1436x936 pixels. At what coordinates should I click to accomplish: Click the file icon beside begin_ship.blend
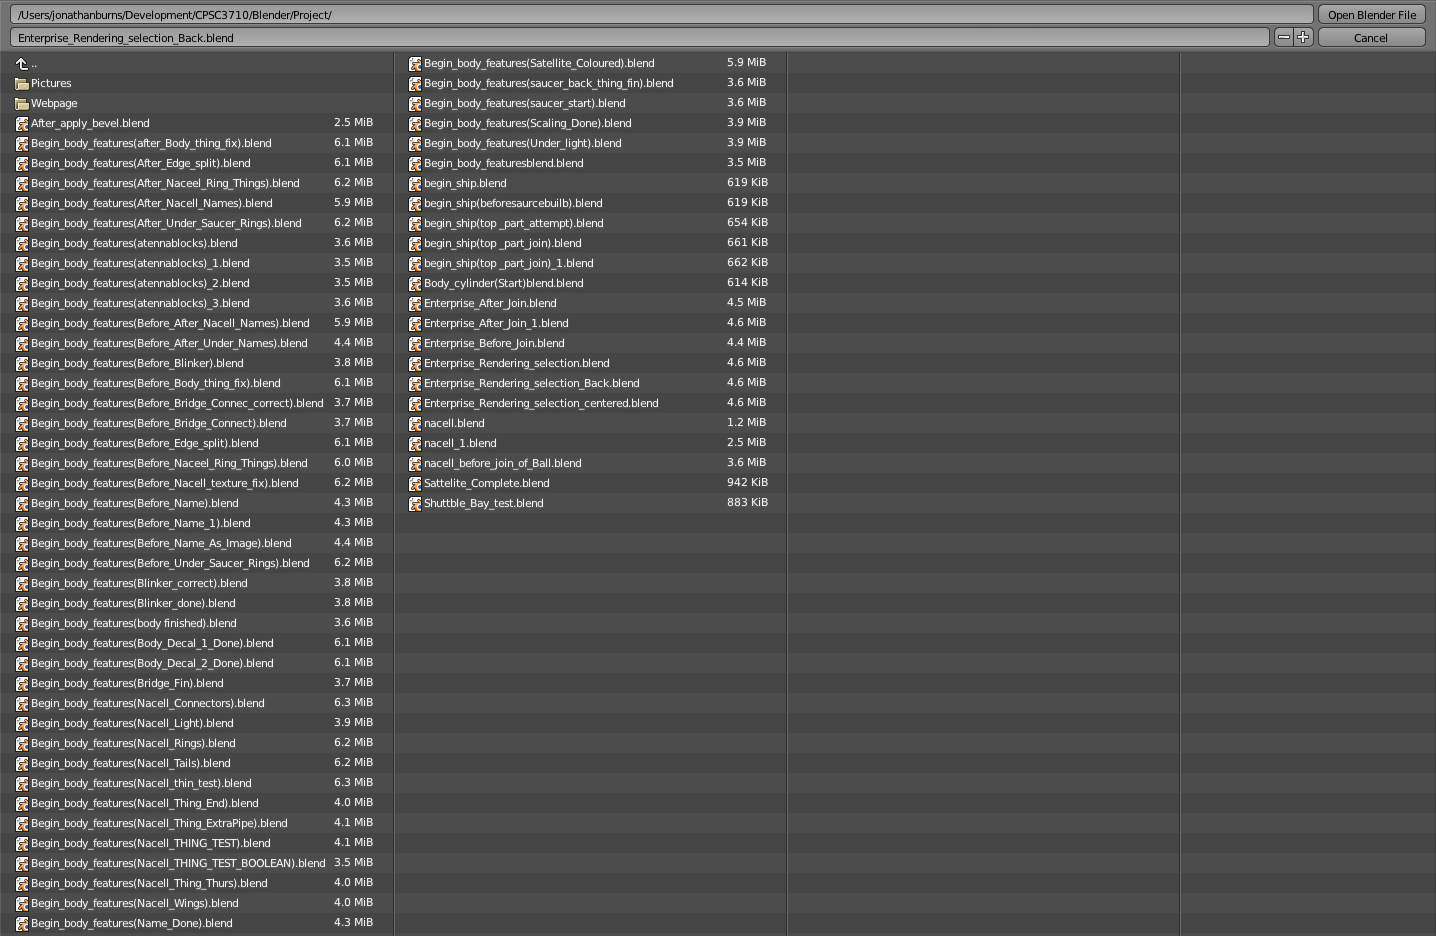(x=414, y=183)
